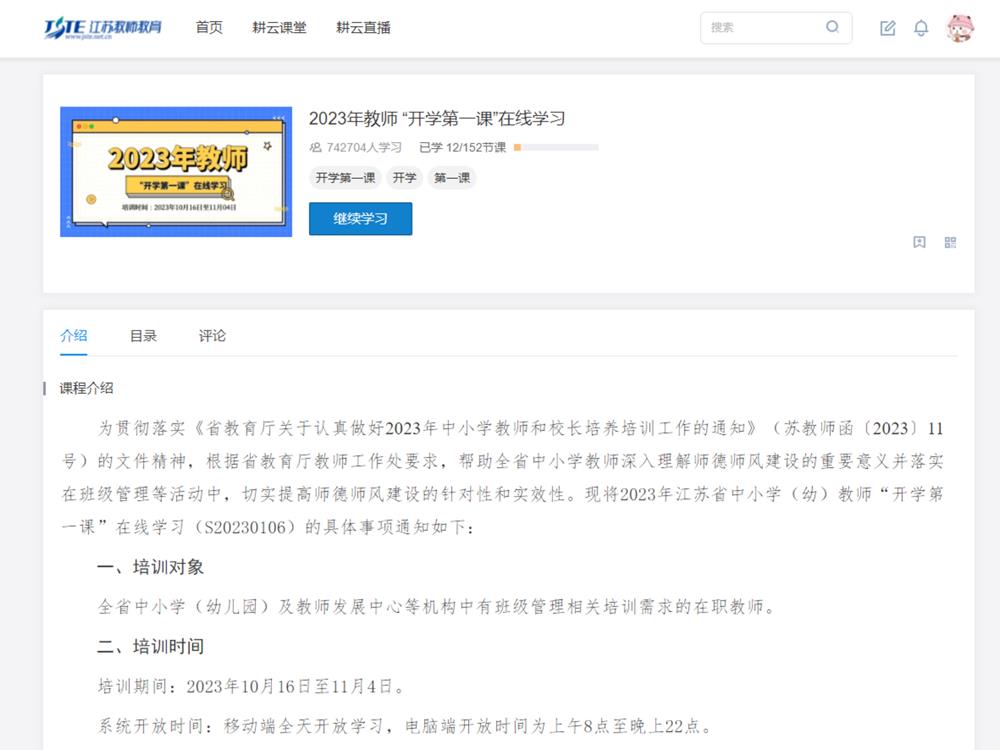This screenshot has width=1000, height=750.
Task: Click the learner count people icon
Action: point(315,147)
